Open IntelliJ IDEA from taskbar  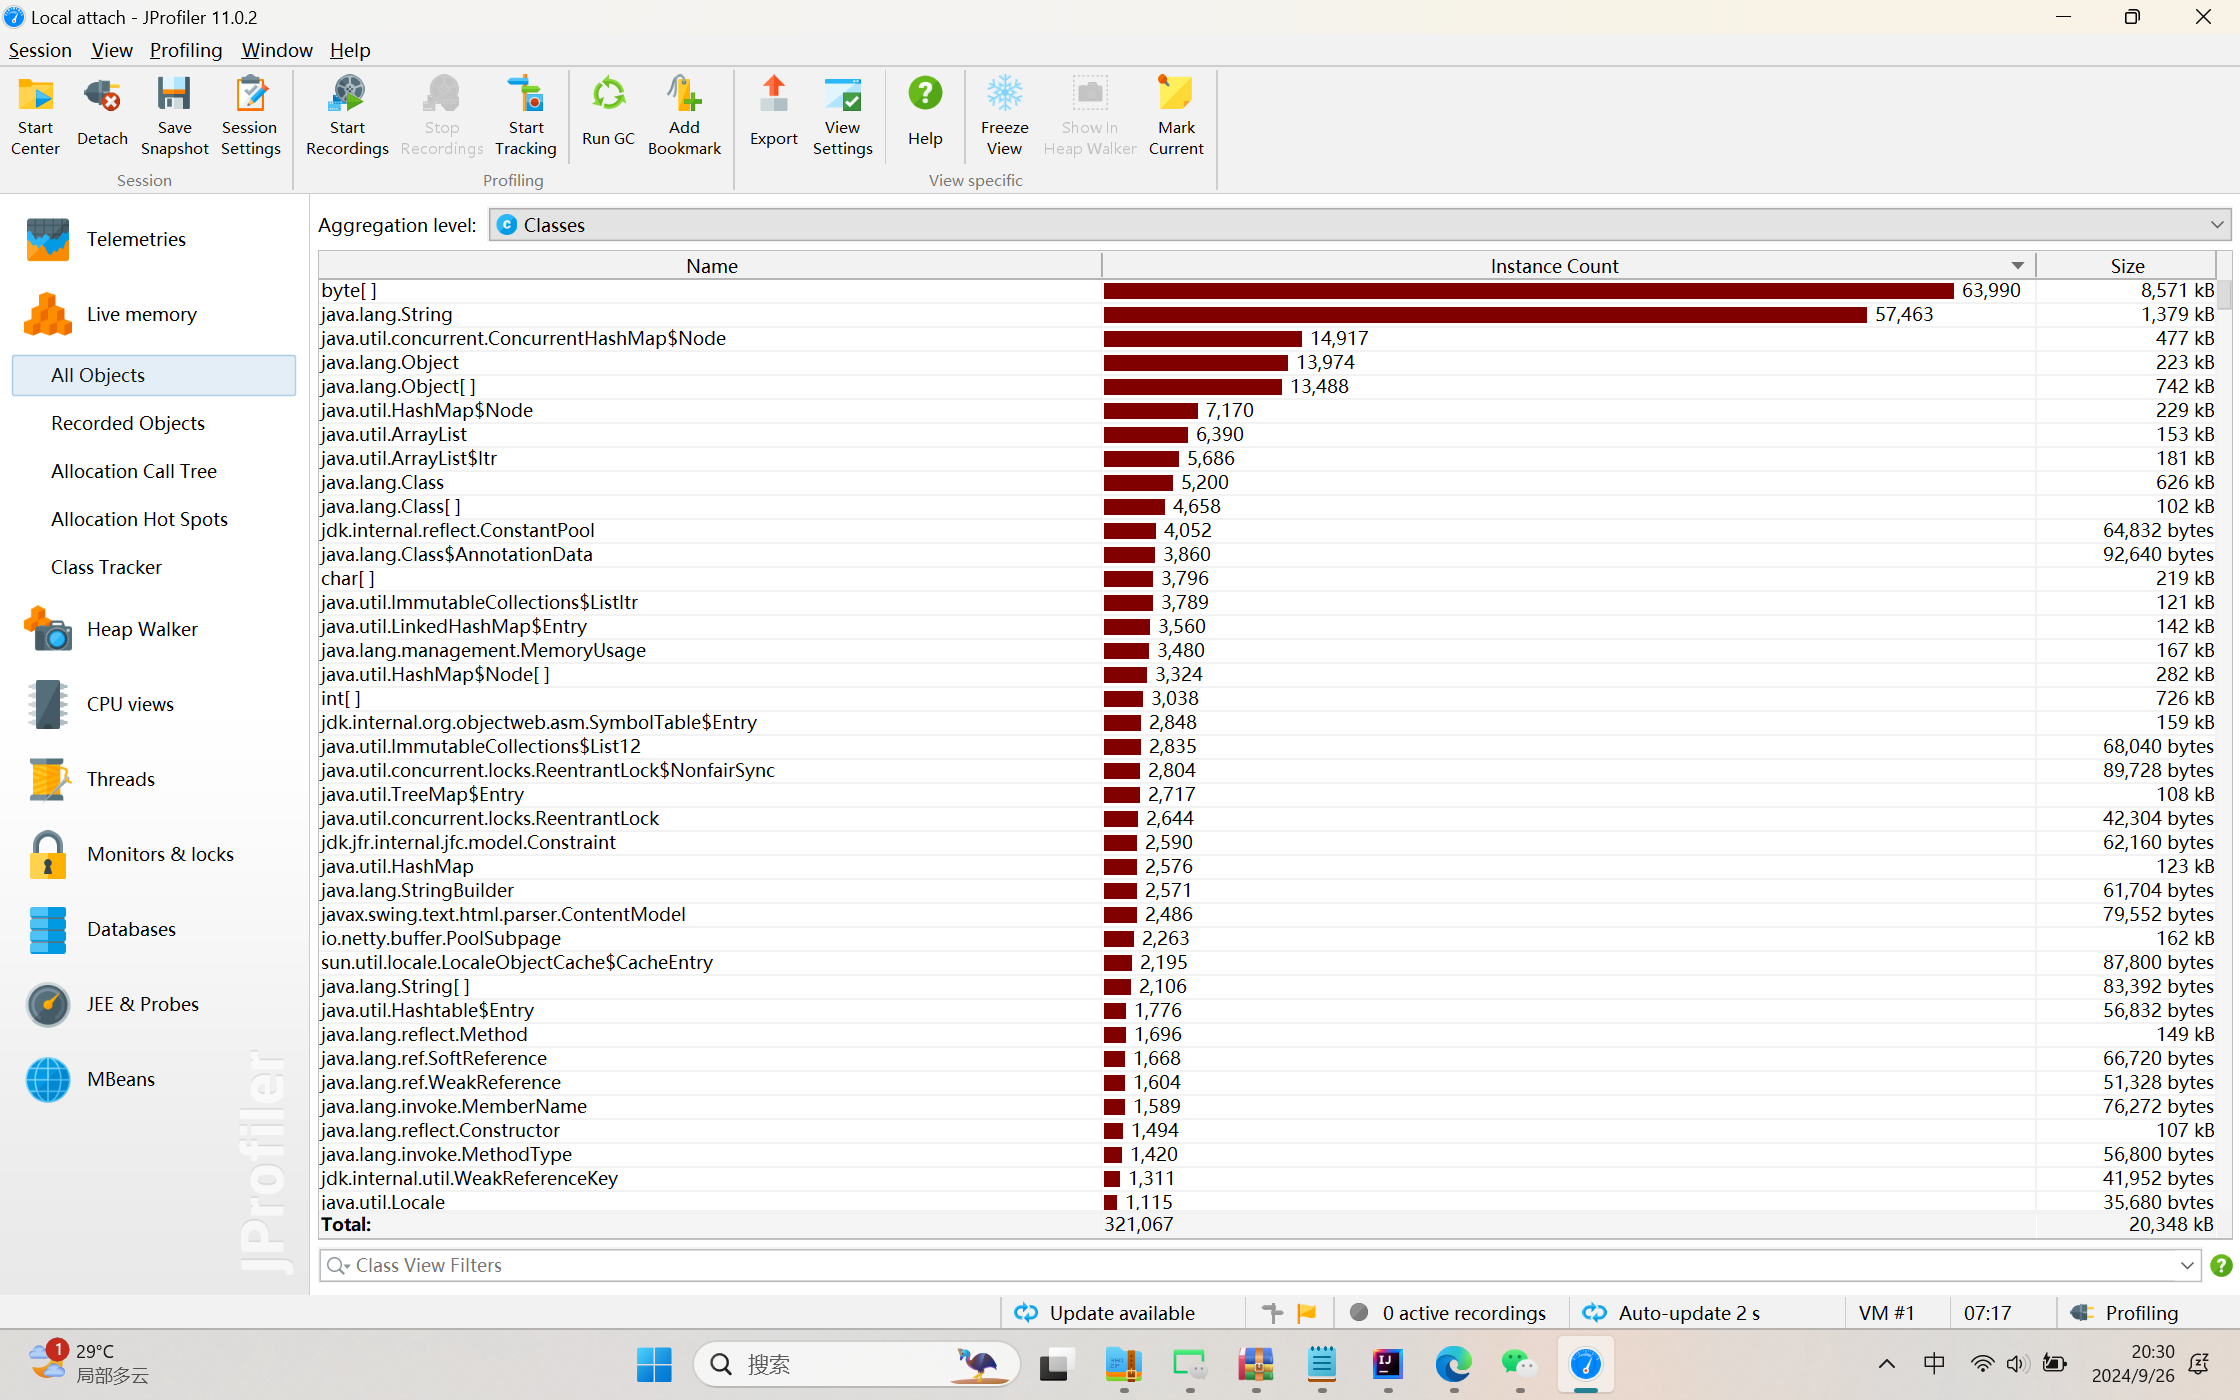point(1387,1364)
